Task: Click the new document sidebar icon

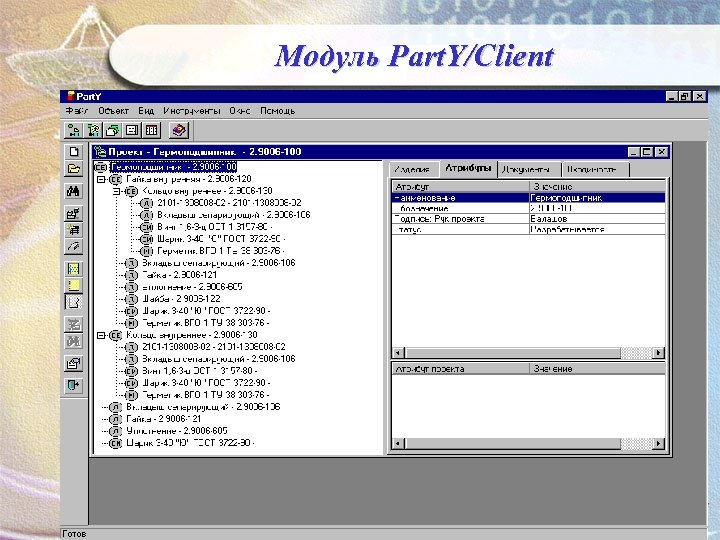Action: point(73,152)
